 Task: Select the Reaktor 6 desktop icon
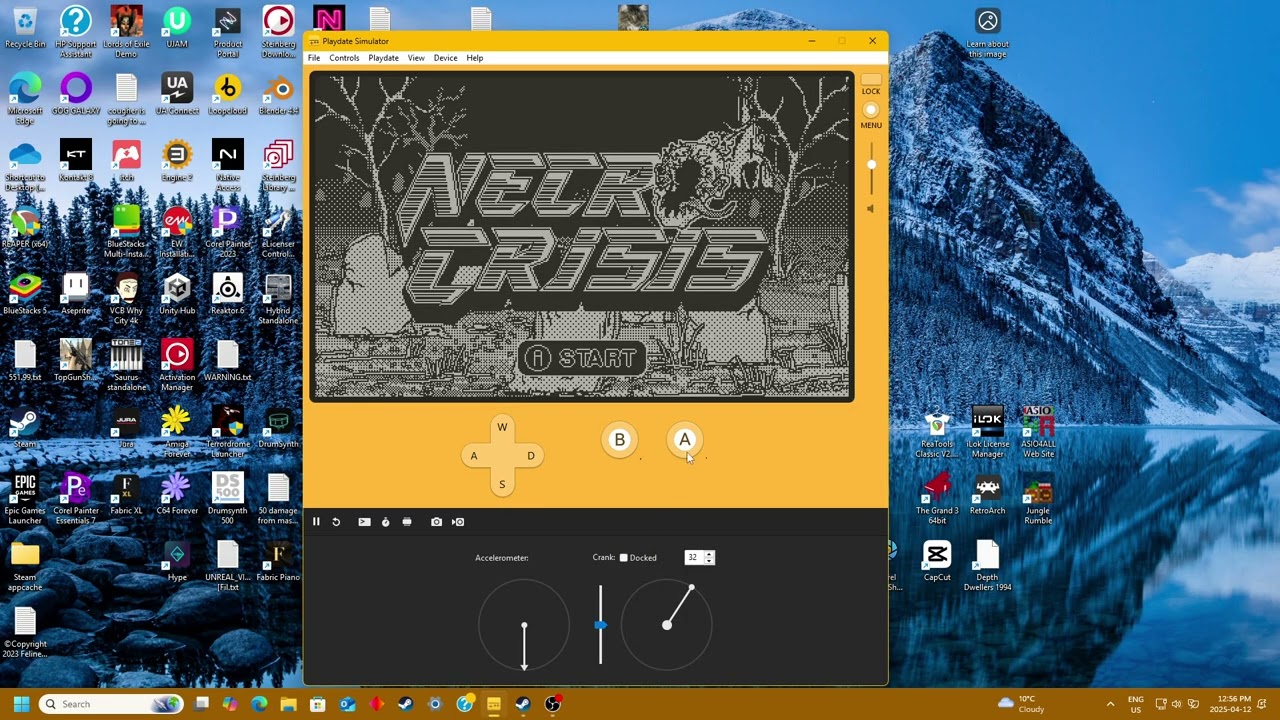[x=227, y=295]
